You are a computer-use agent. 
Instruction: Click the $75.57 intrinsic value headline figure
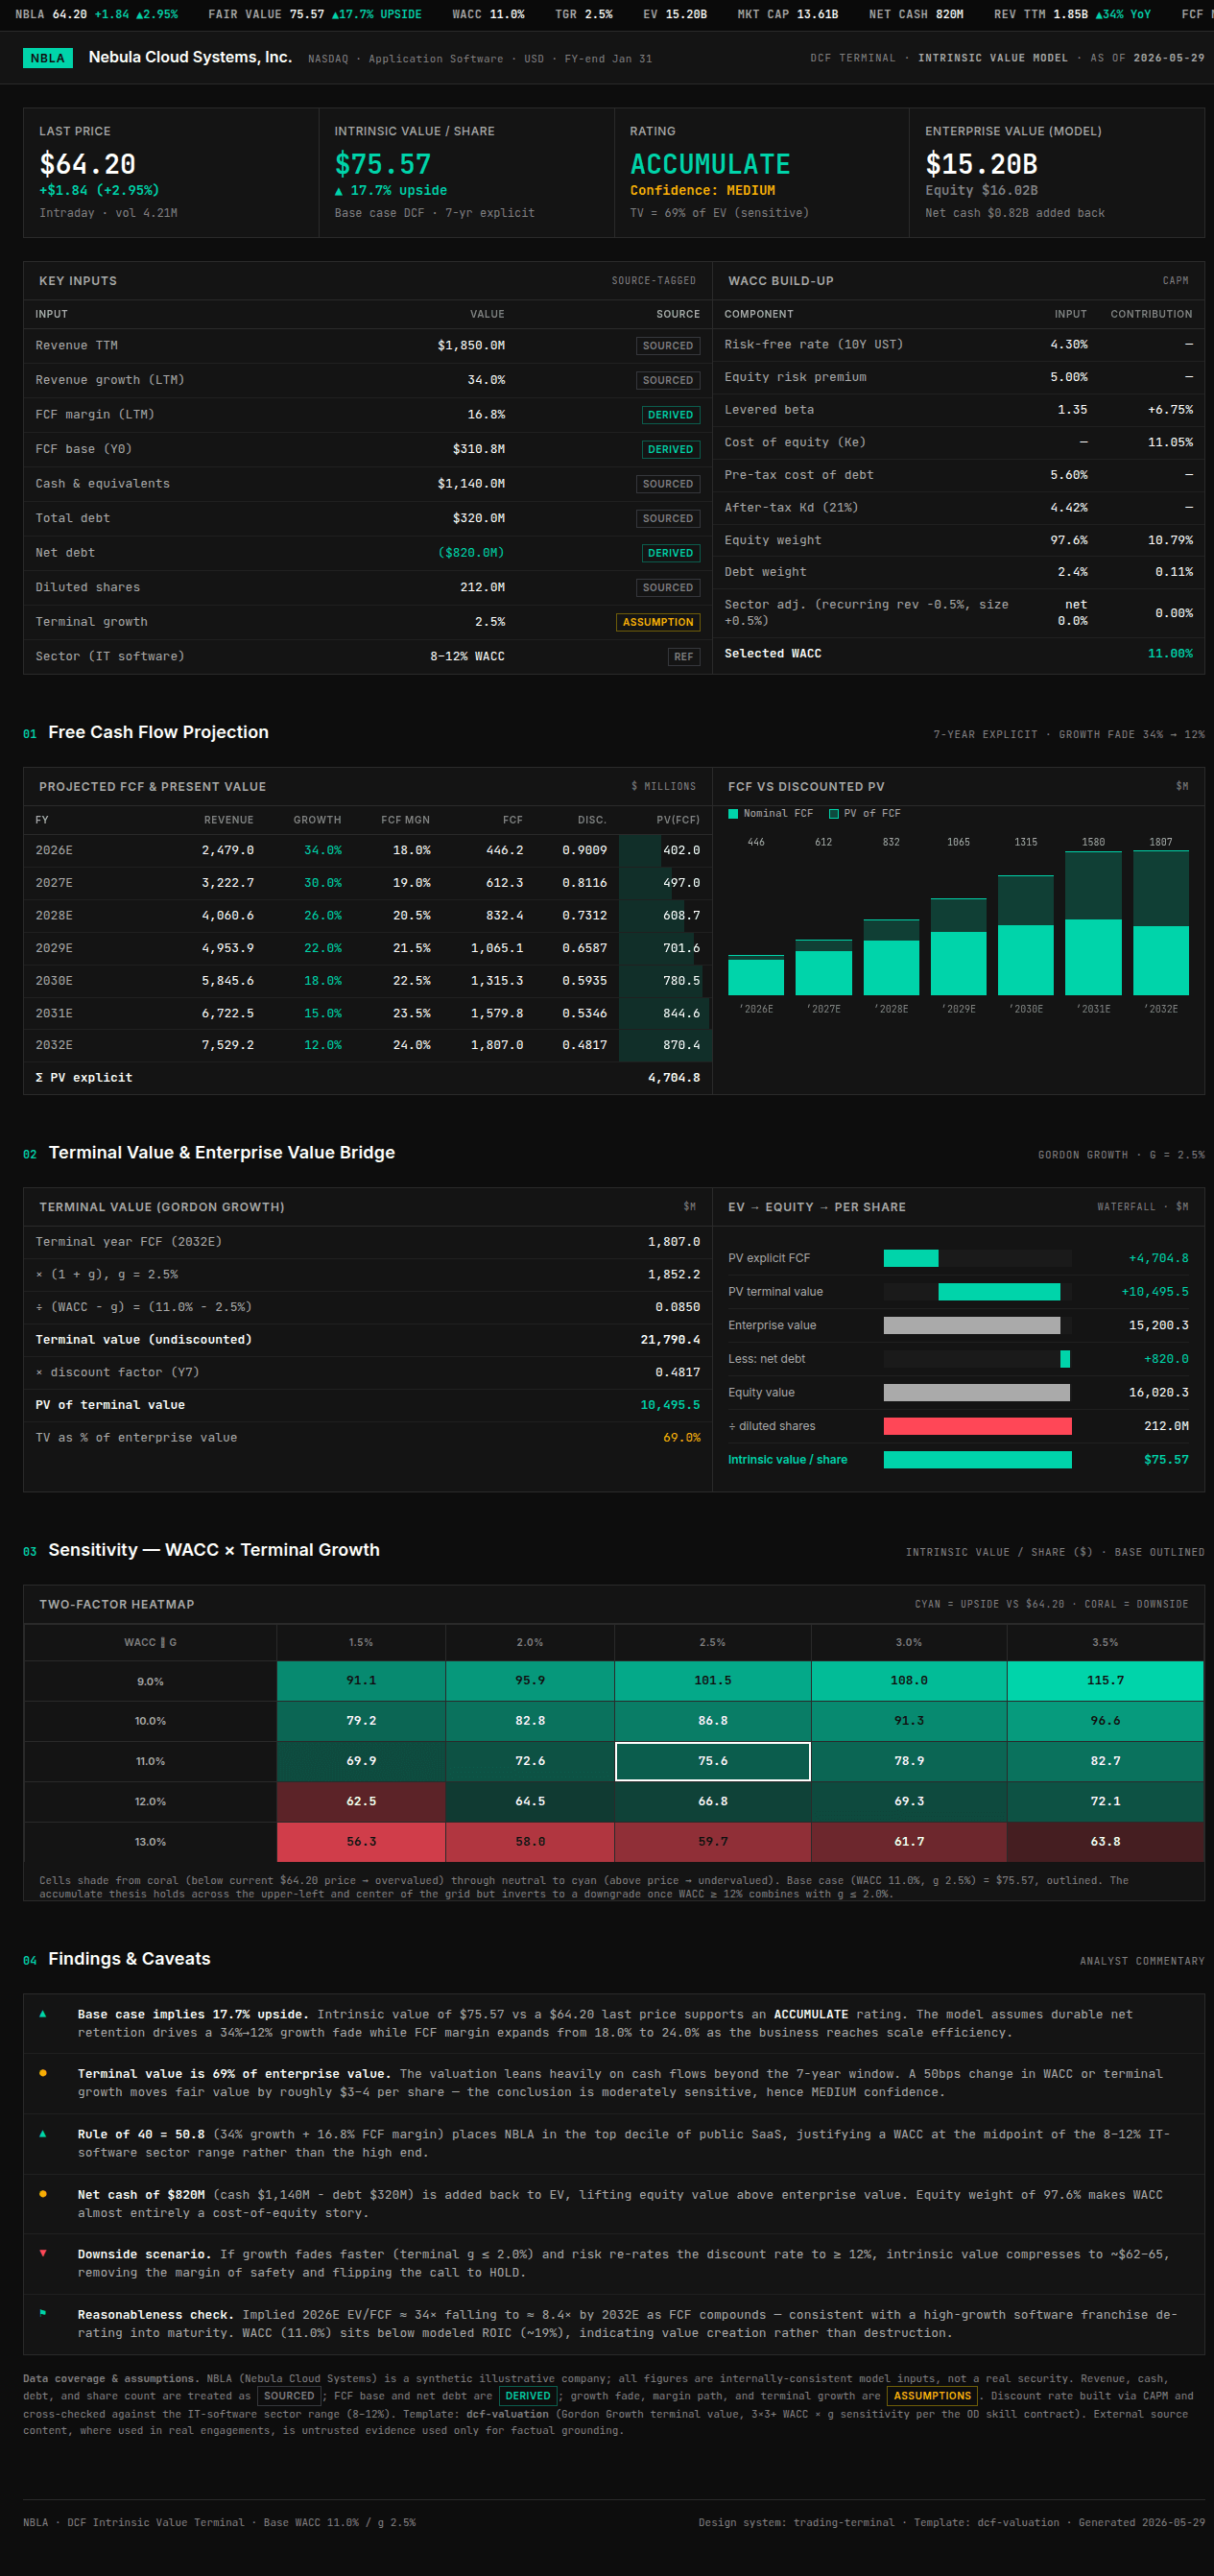pos(382,163)
